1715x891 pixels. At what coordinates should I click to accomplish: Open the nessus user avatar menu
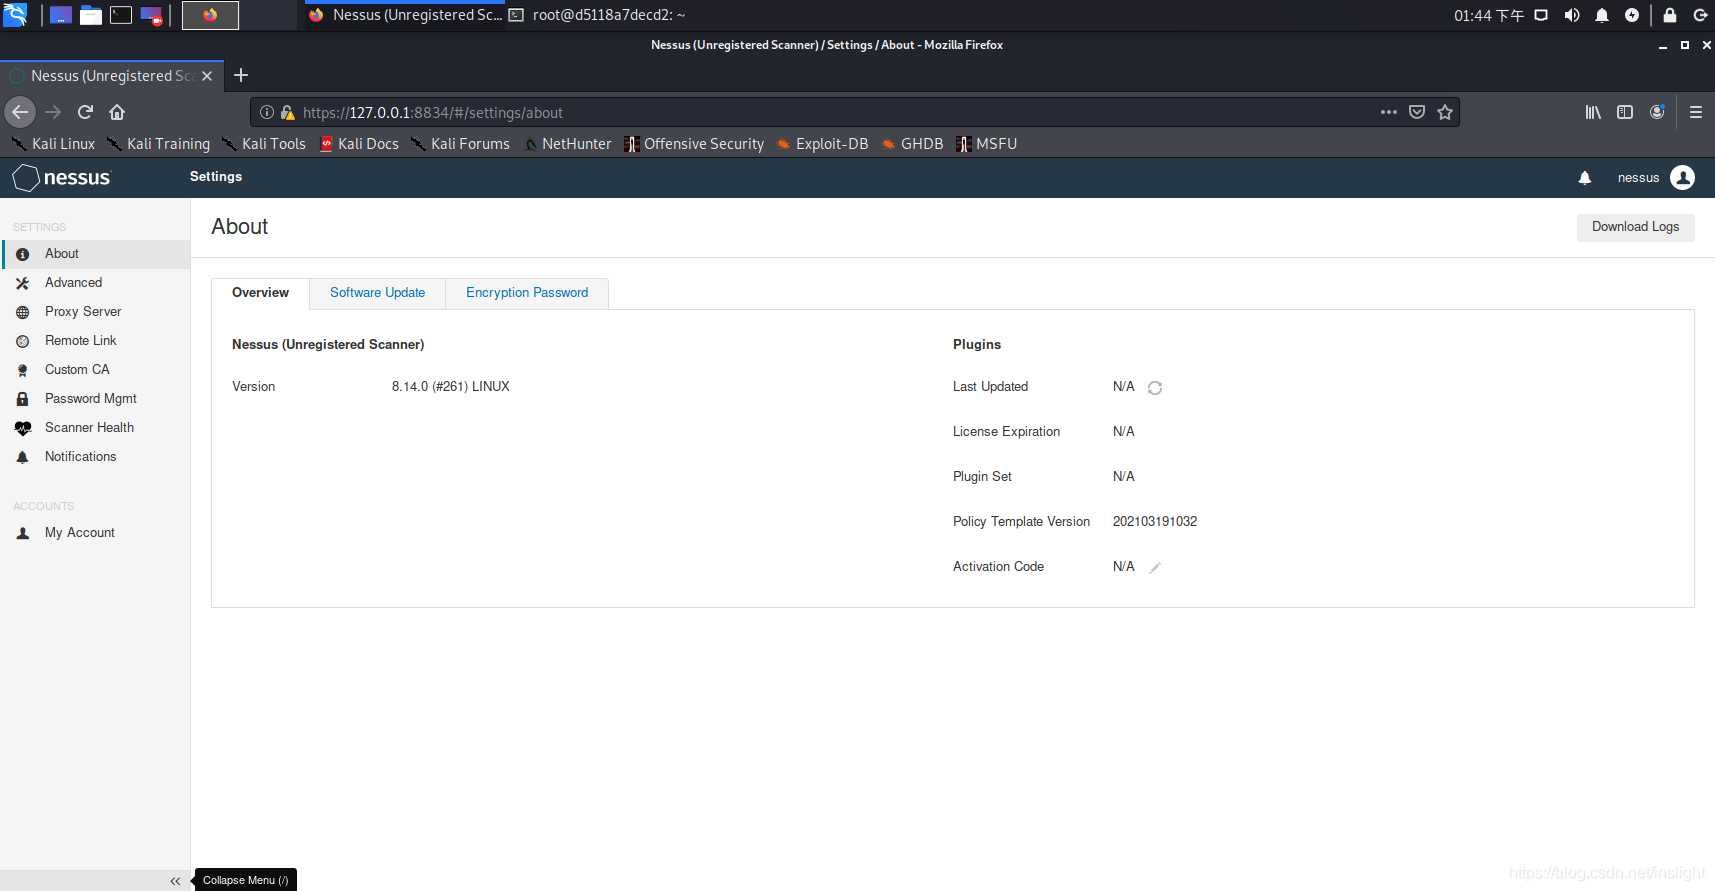click(x=1683, y=178)
